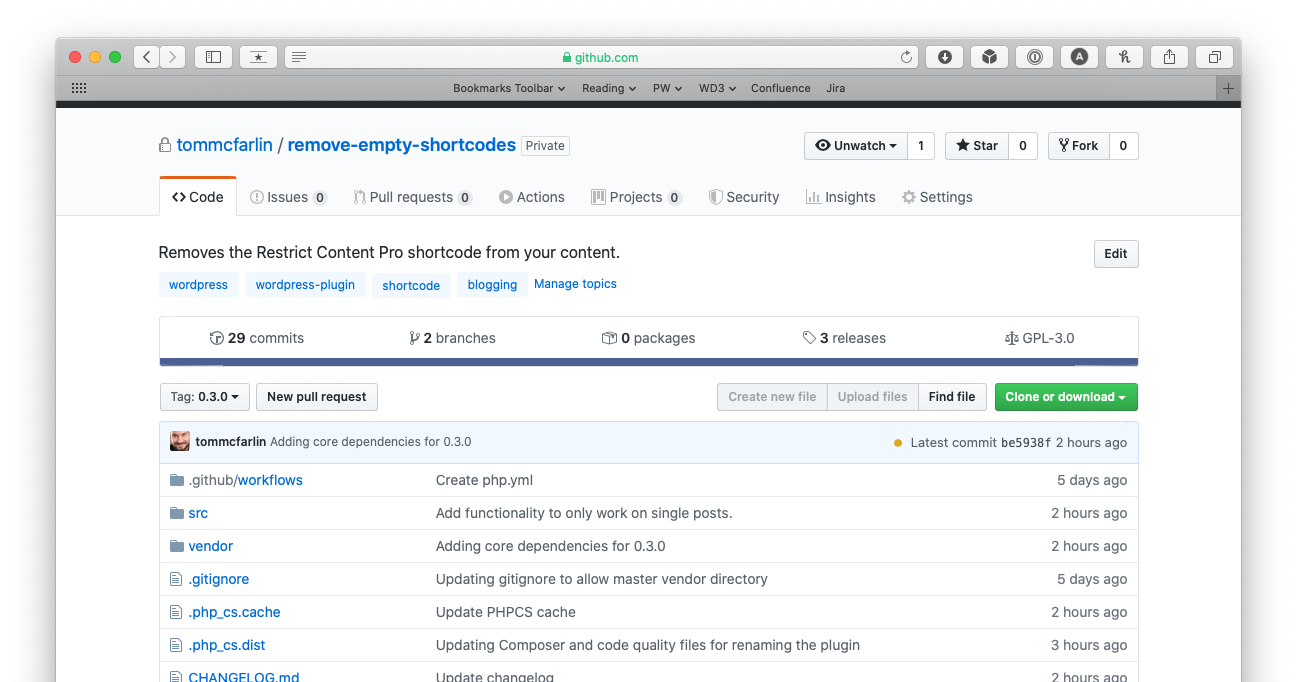Click the Manage topics link
The width and height of the screenshot is (1297, 682).
(575, 284)
